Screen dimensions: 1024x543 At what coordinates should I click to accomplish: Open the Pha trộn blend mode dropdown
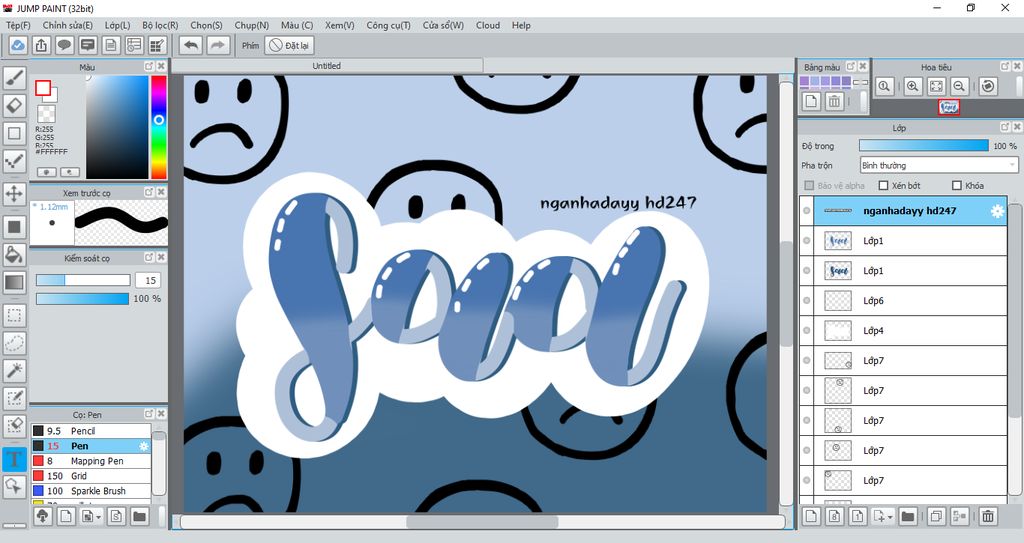[938, 165]
